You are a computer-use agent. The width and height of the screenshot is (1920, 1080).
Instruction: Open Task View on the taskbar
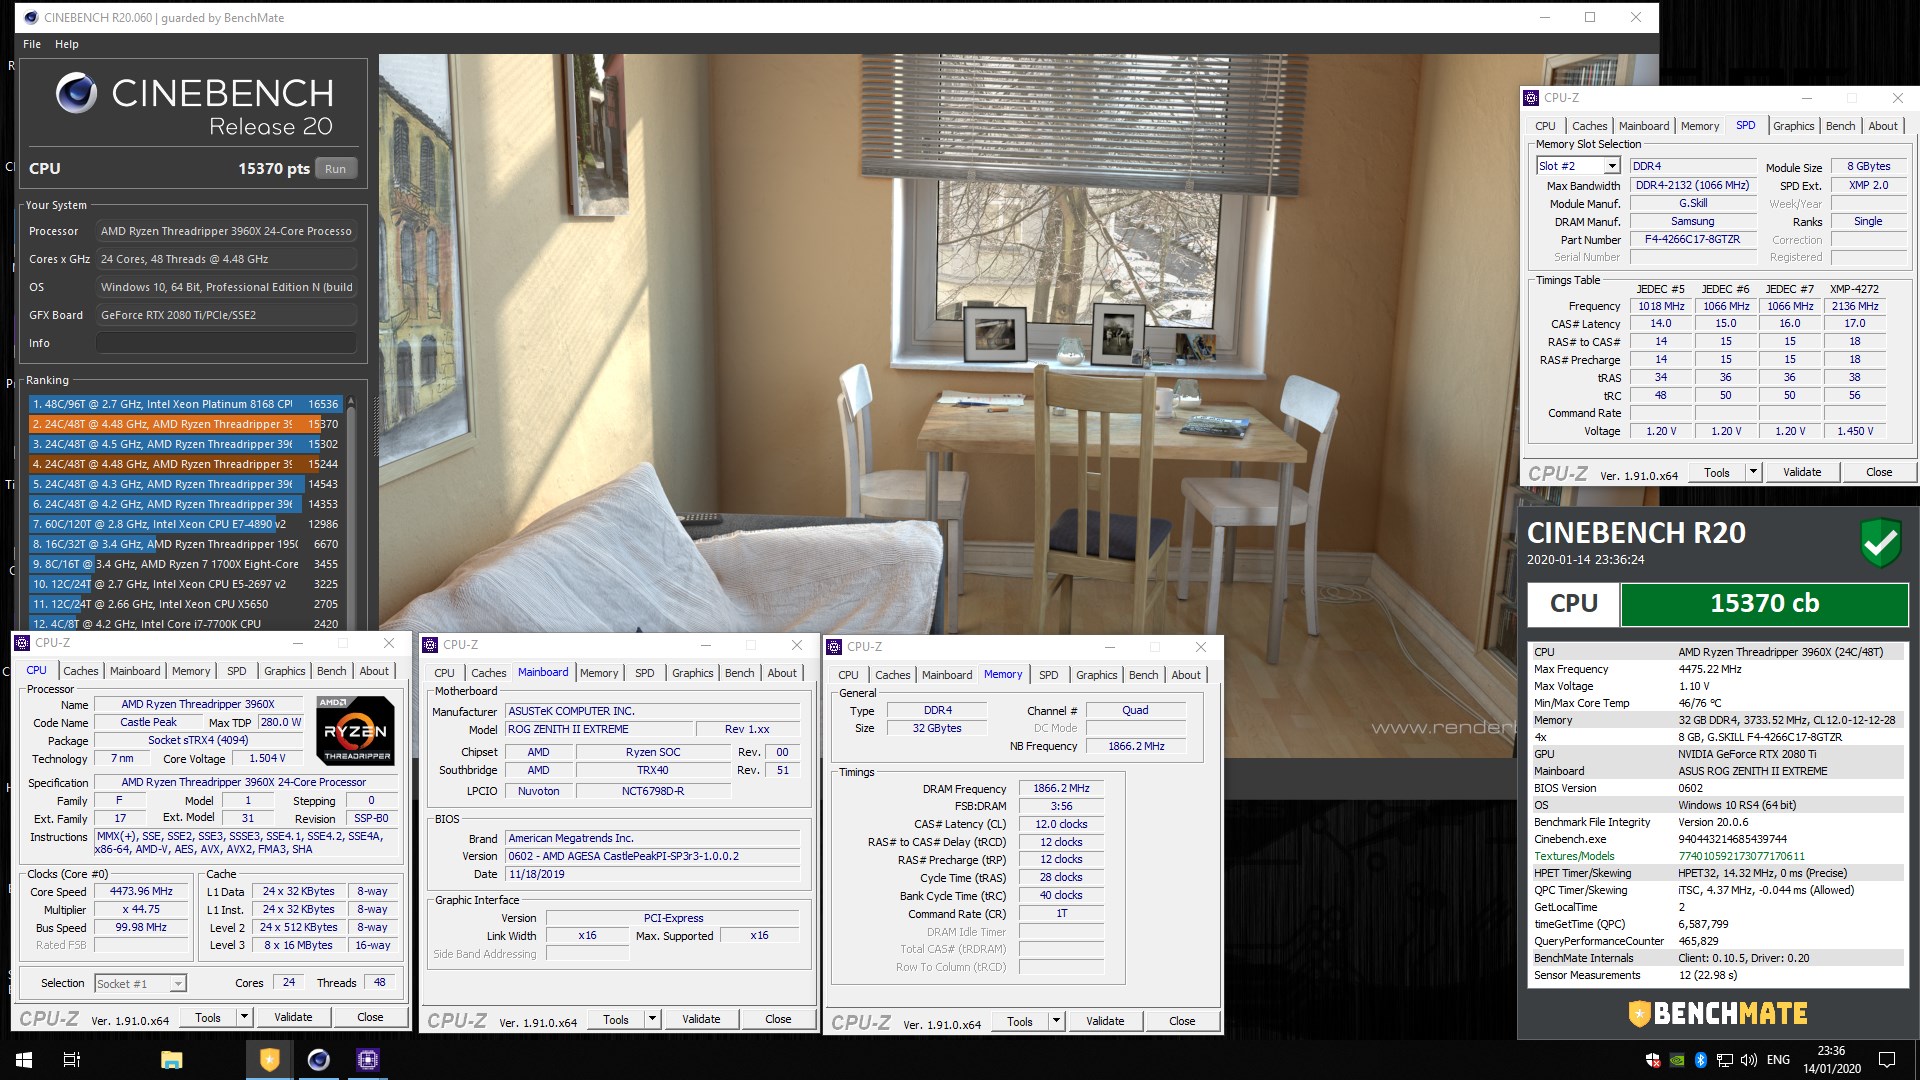pyautogui.click(x=72, y=1060)
